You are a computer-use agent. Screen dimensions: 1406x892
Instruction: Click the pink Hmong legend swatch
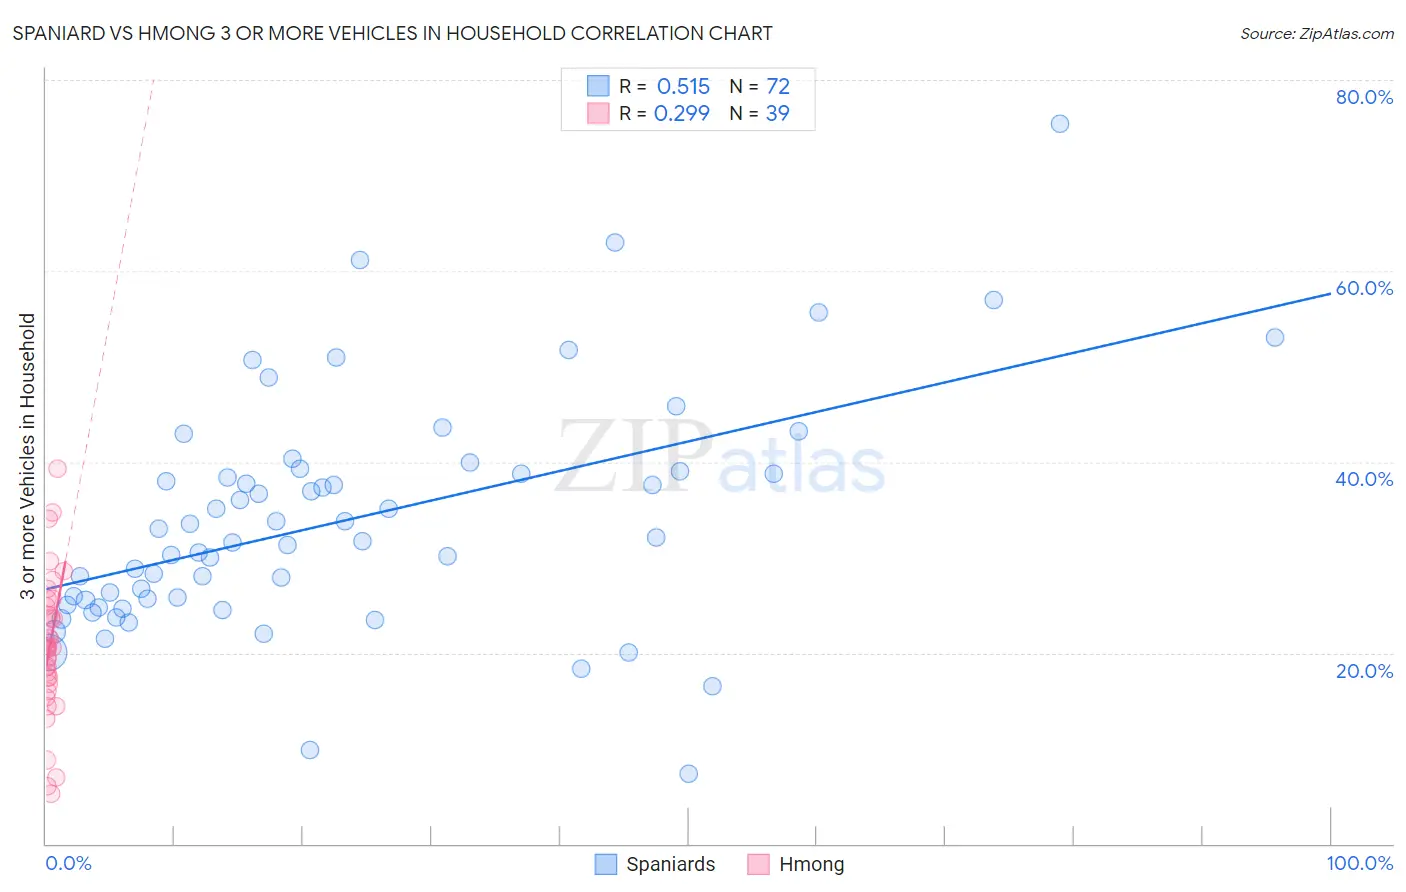758,864
